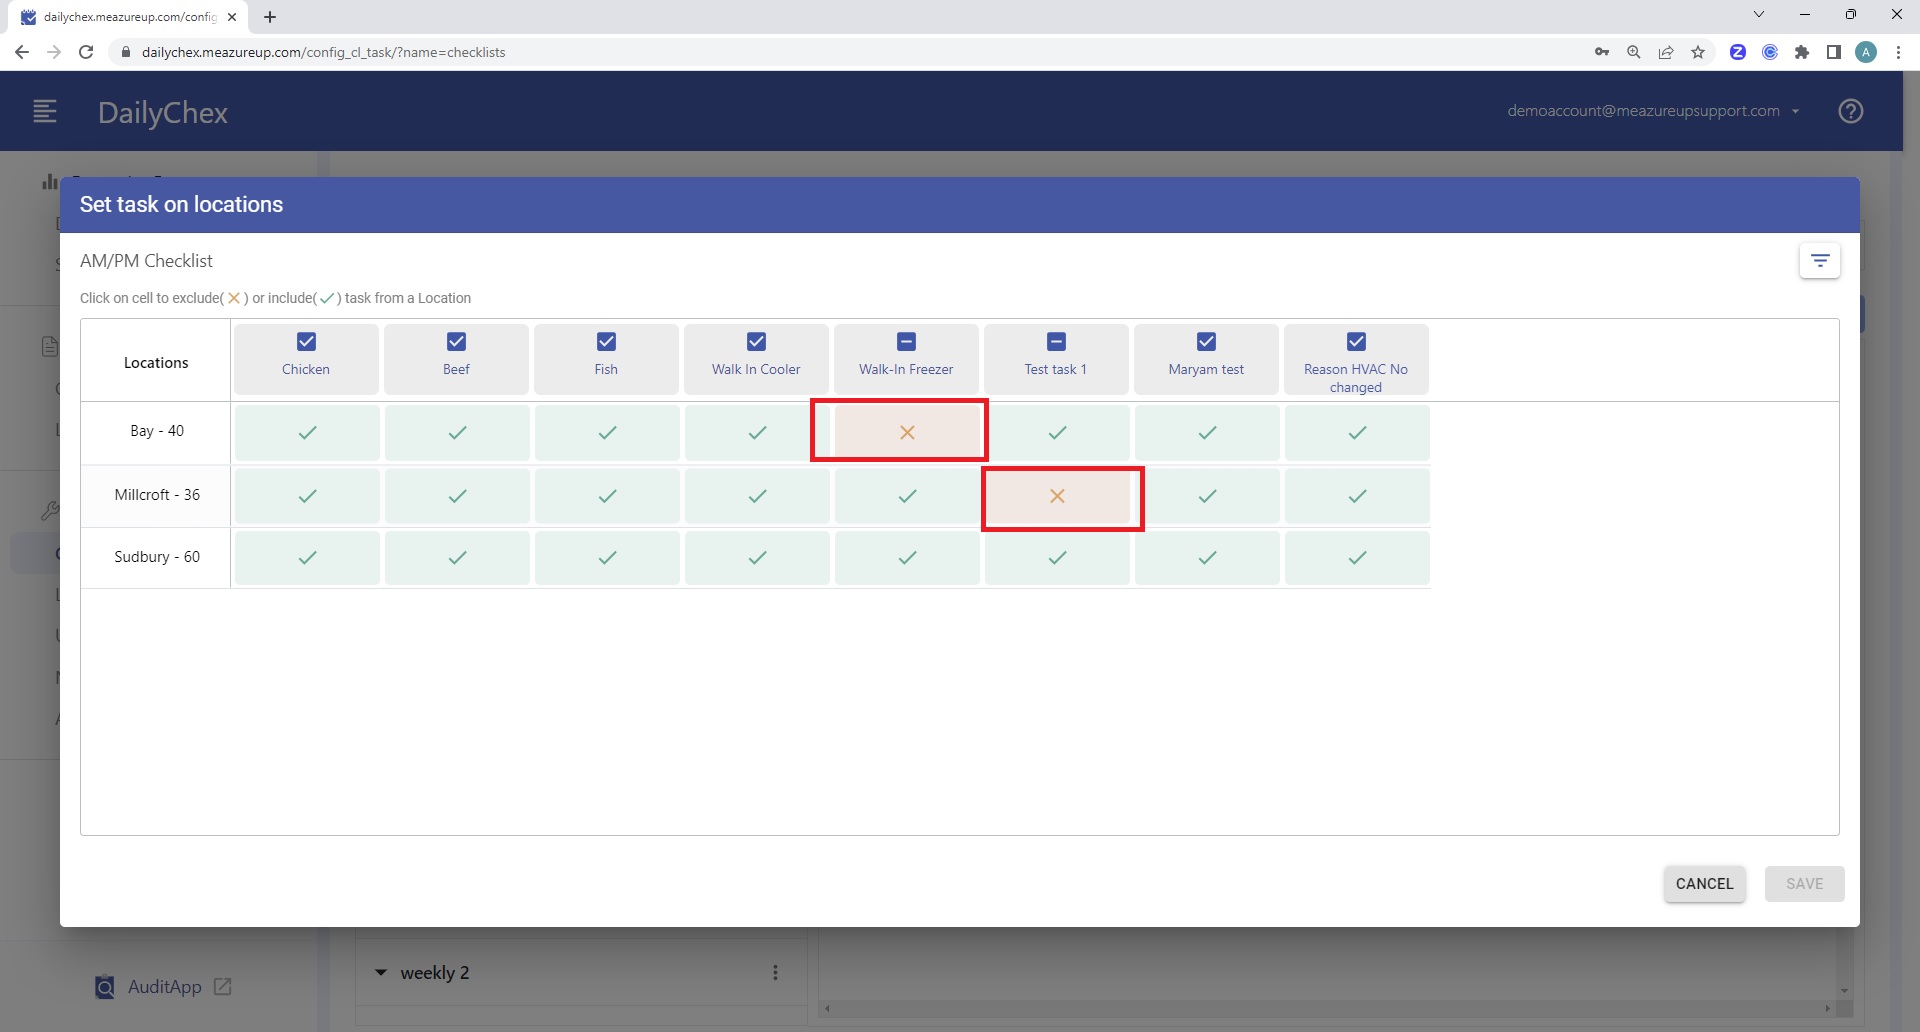Click the DailyChex logo

pyautogui.click(x=163, y=113)
